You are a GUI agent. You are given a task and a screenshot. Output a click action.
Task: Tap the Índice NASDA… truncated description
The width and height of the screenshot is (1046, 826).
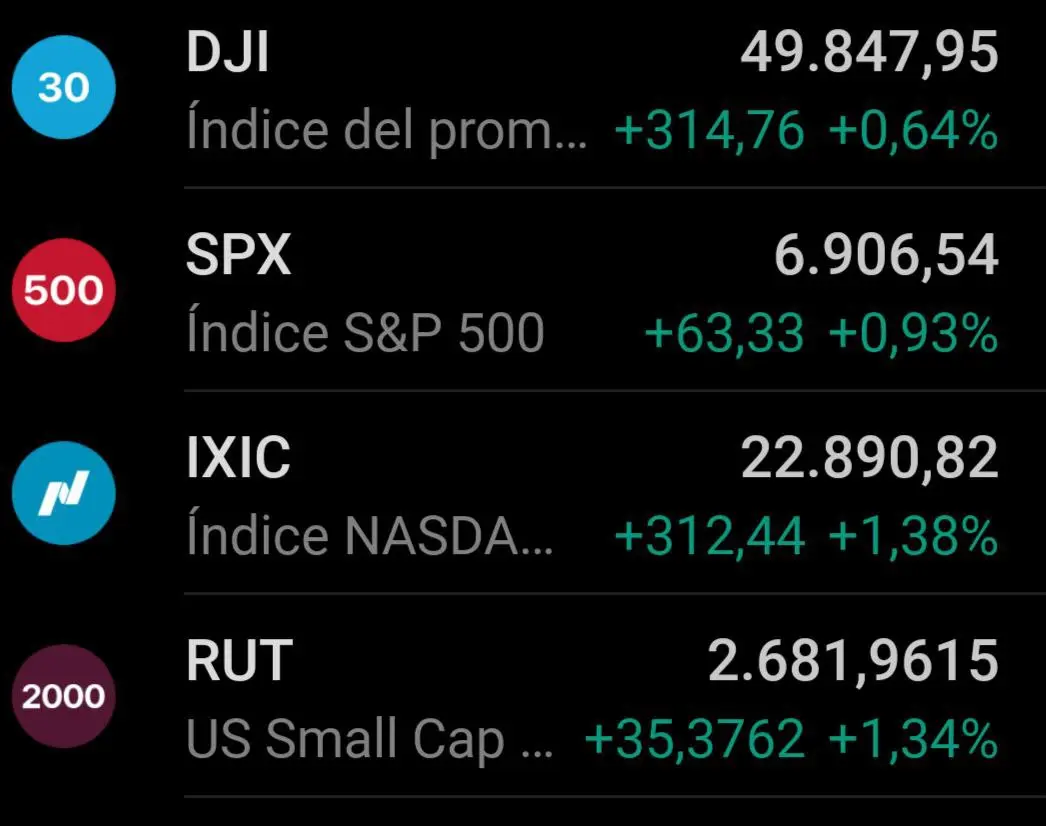pyautogui.click(x=369, y=537)
